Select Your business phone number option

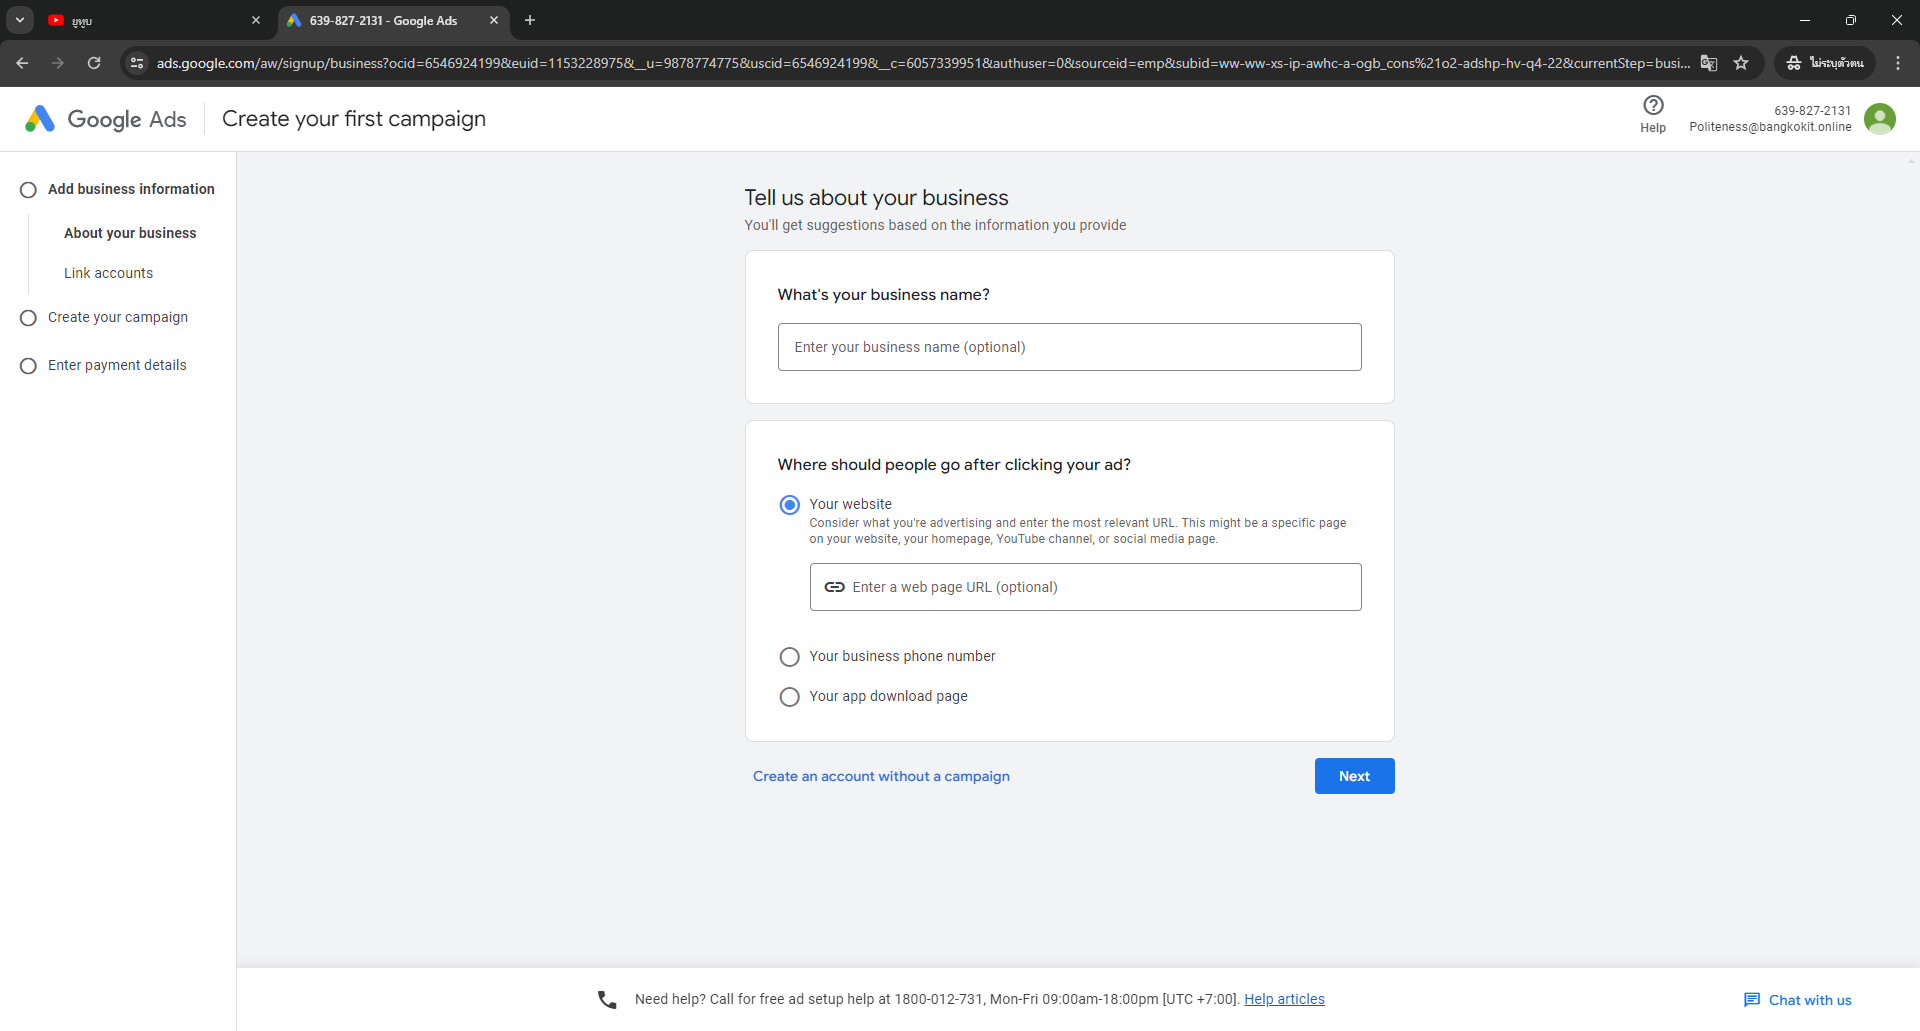pos(789,657)
